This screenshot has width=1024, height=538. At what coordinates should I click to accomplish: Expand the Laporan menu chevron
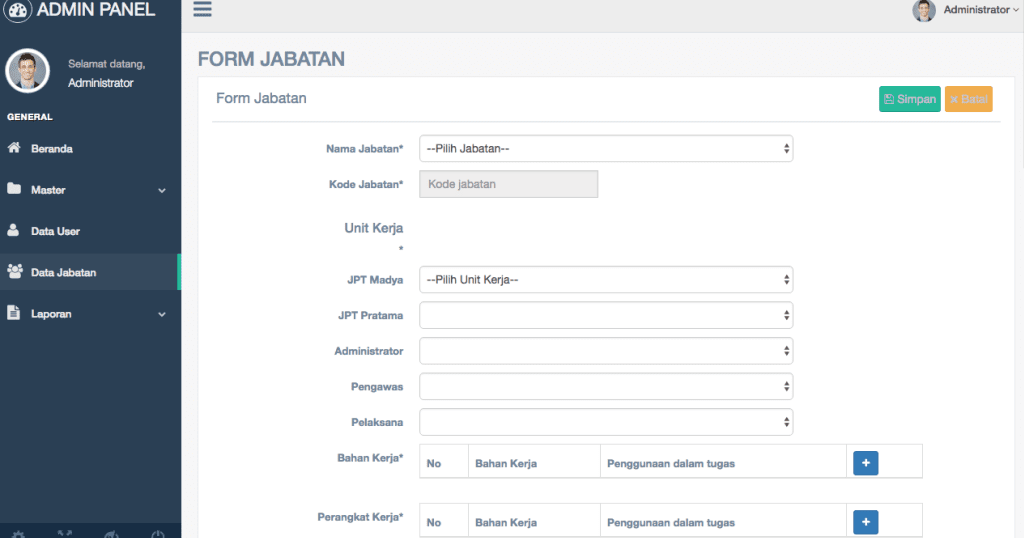(x=162, y=314)
